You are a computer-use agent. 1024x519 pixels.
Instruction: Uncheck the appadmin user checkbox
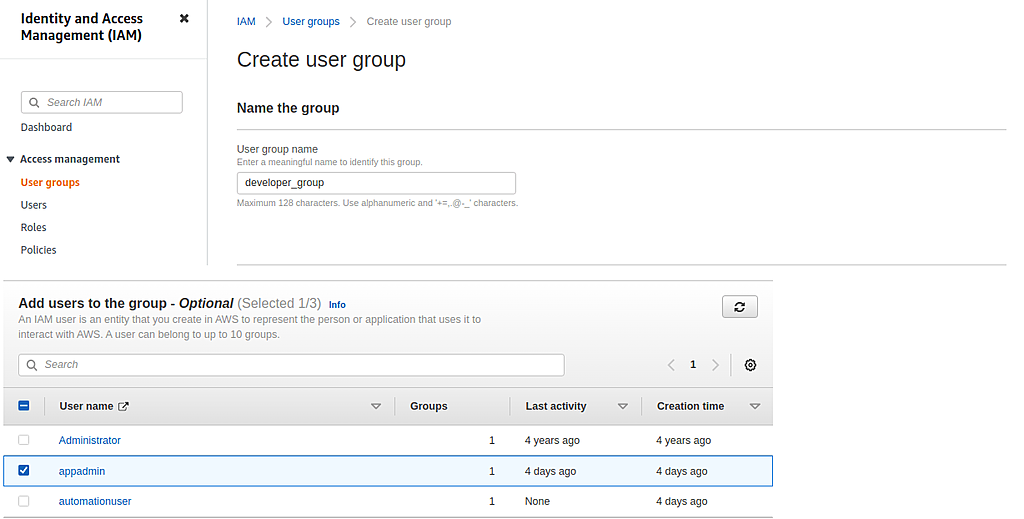point(24,470)
